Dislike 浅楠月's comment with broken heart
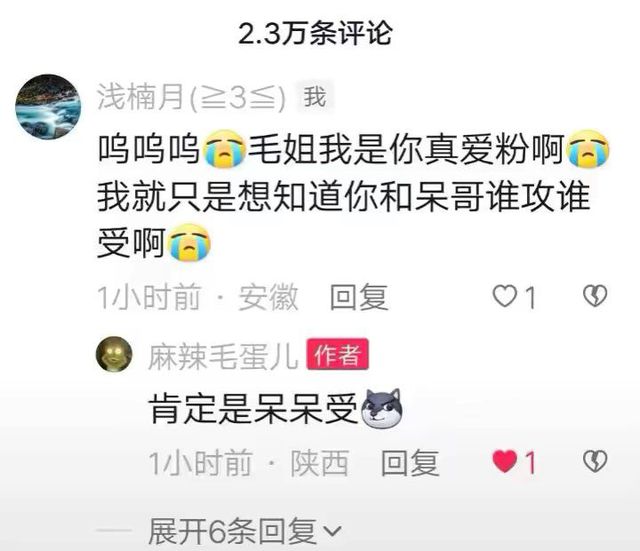Viewport: 640px width, 551px height. pyautogui.click(x=595, y=296)
